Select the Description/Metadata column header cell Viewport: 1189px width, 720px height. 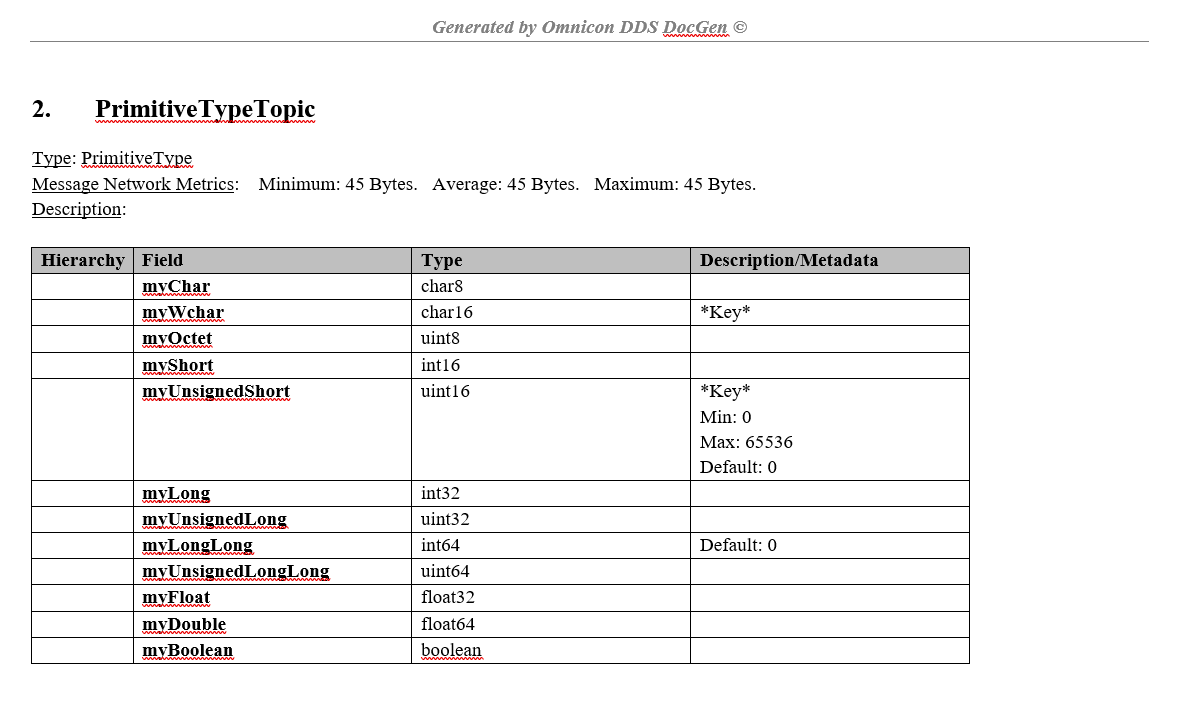point(787,260)
